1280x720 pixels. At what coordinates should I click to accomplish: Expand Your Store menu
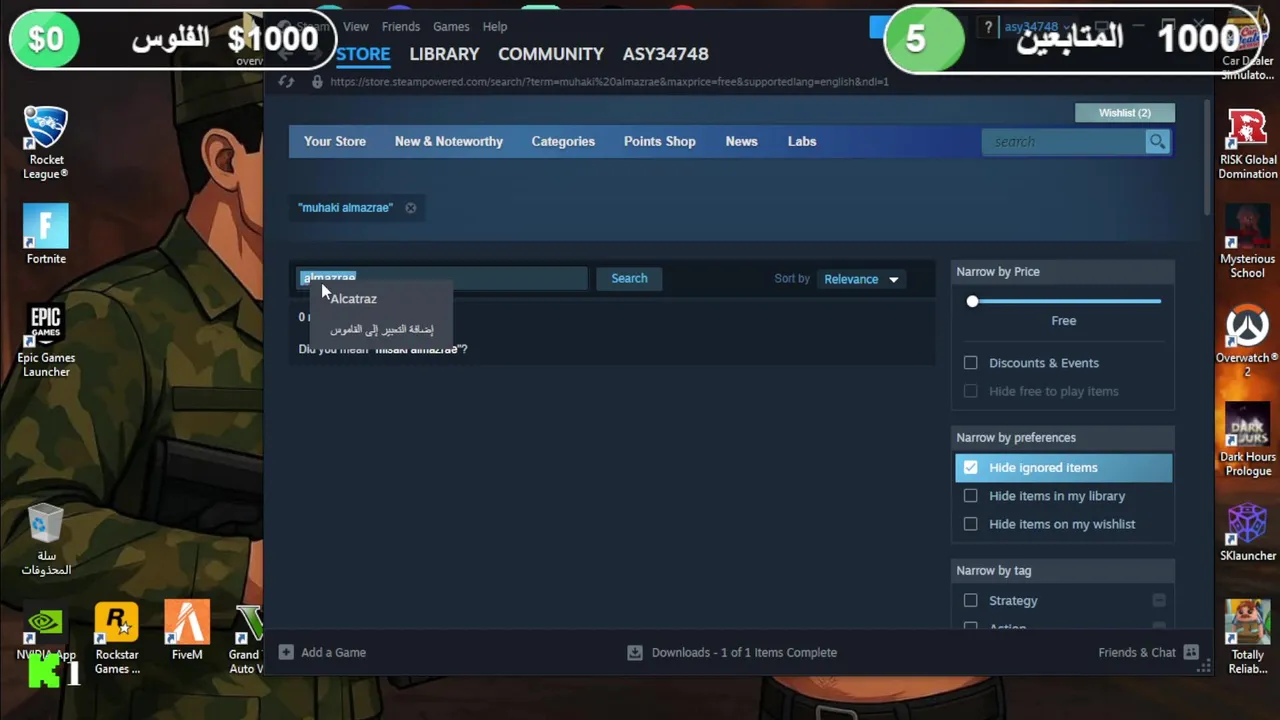335,142
